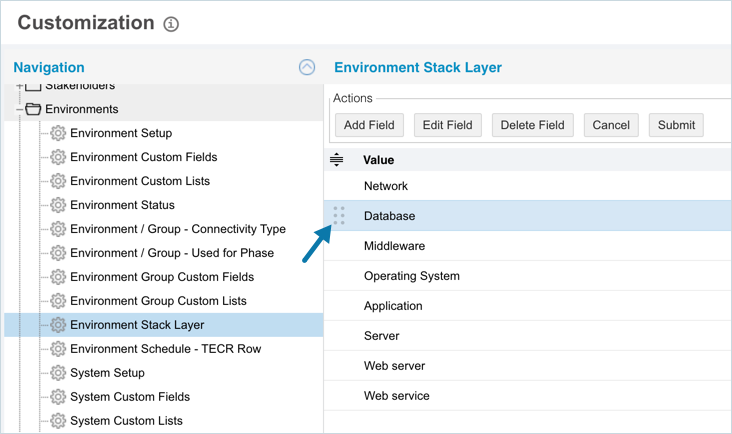Screen dimensions: 732x434
Task: Select the Middleware value row
Action: (528, 245)
